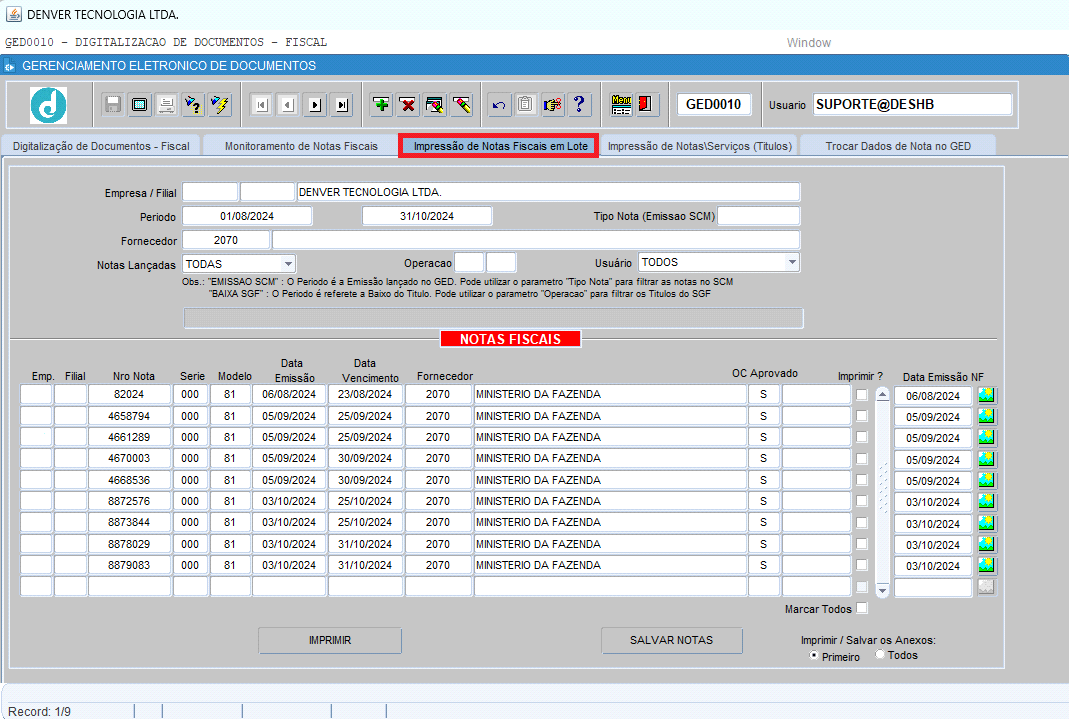
Task: Click the undo arrow icon
Action: pos(499,105)
